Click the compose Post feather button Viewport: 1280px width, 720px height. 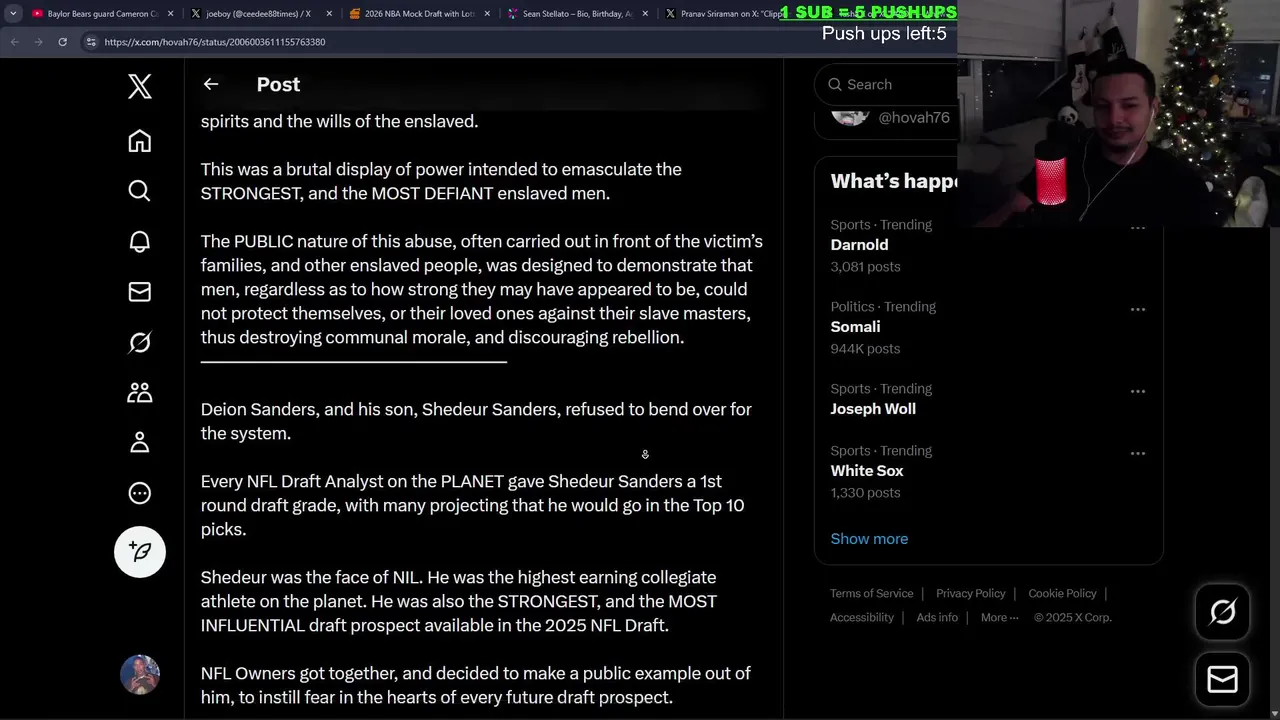tap(140, 552)
